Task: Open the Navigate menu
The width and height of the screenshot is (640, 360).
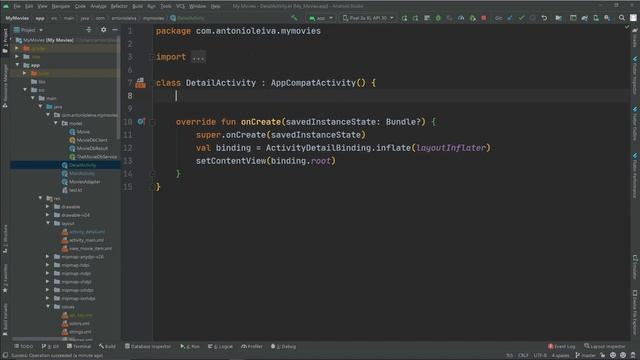Action: pos(60,6)
